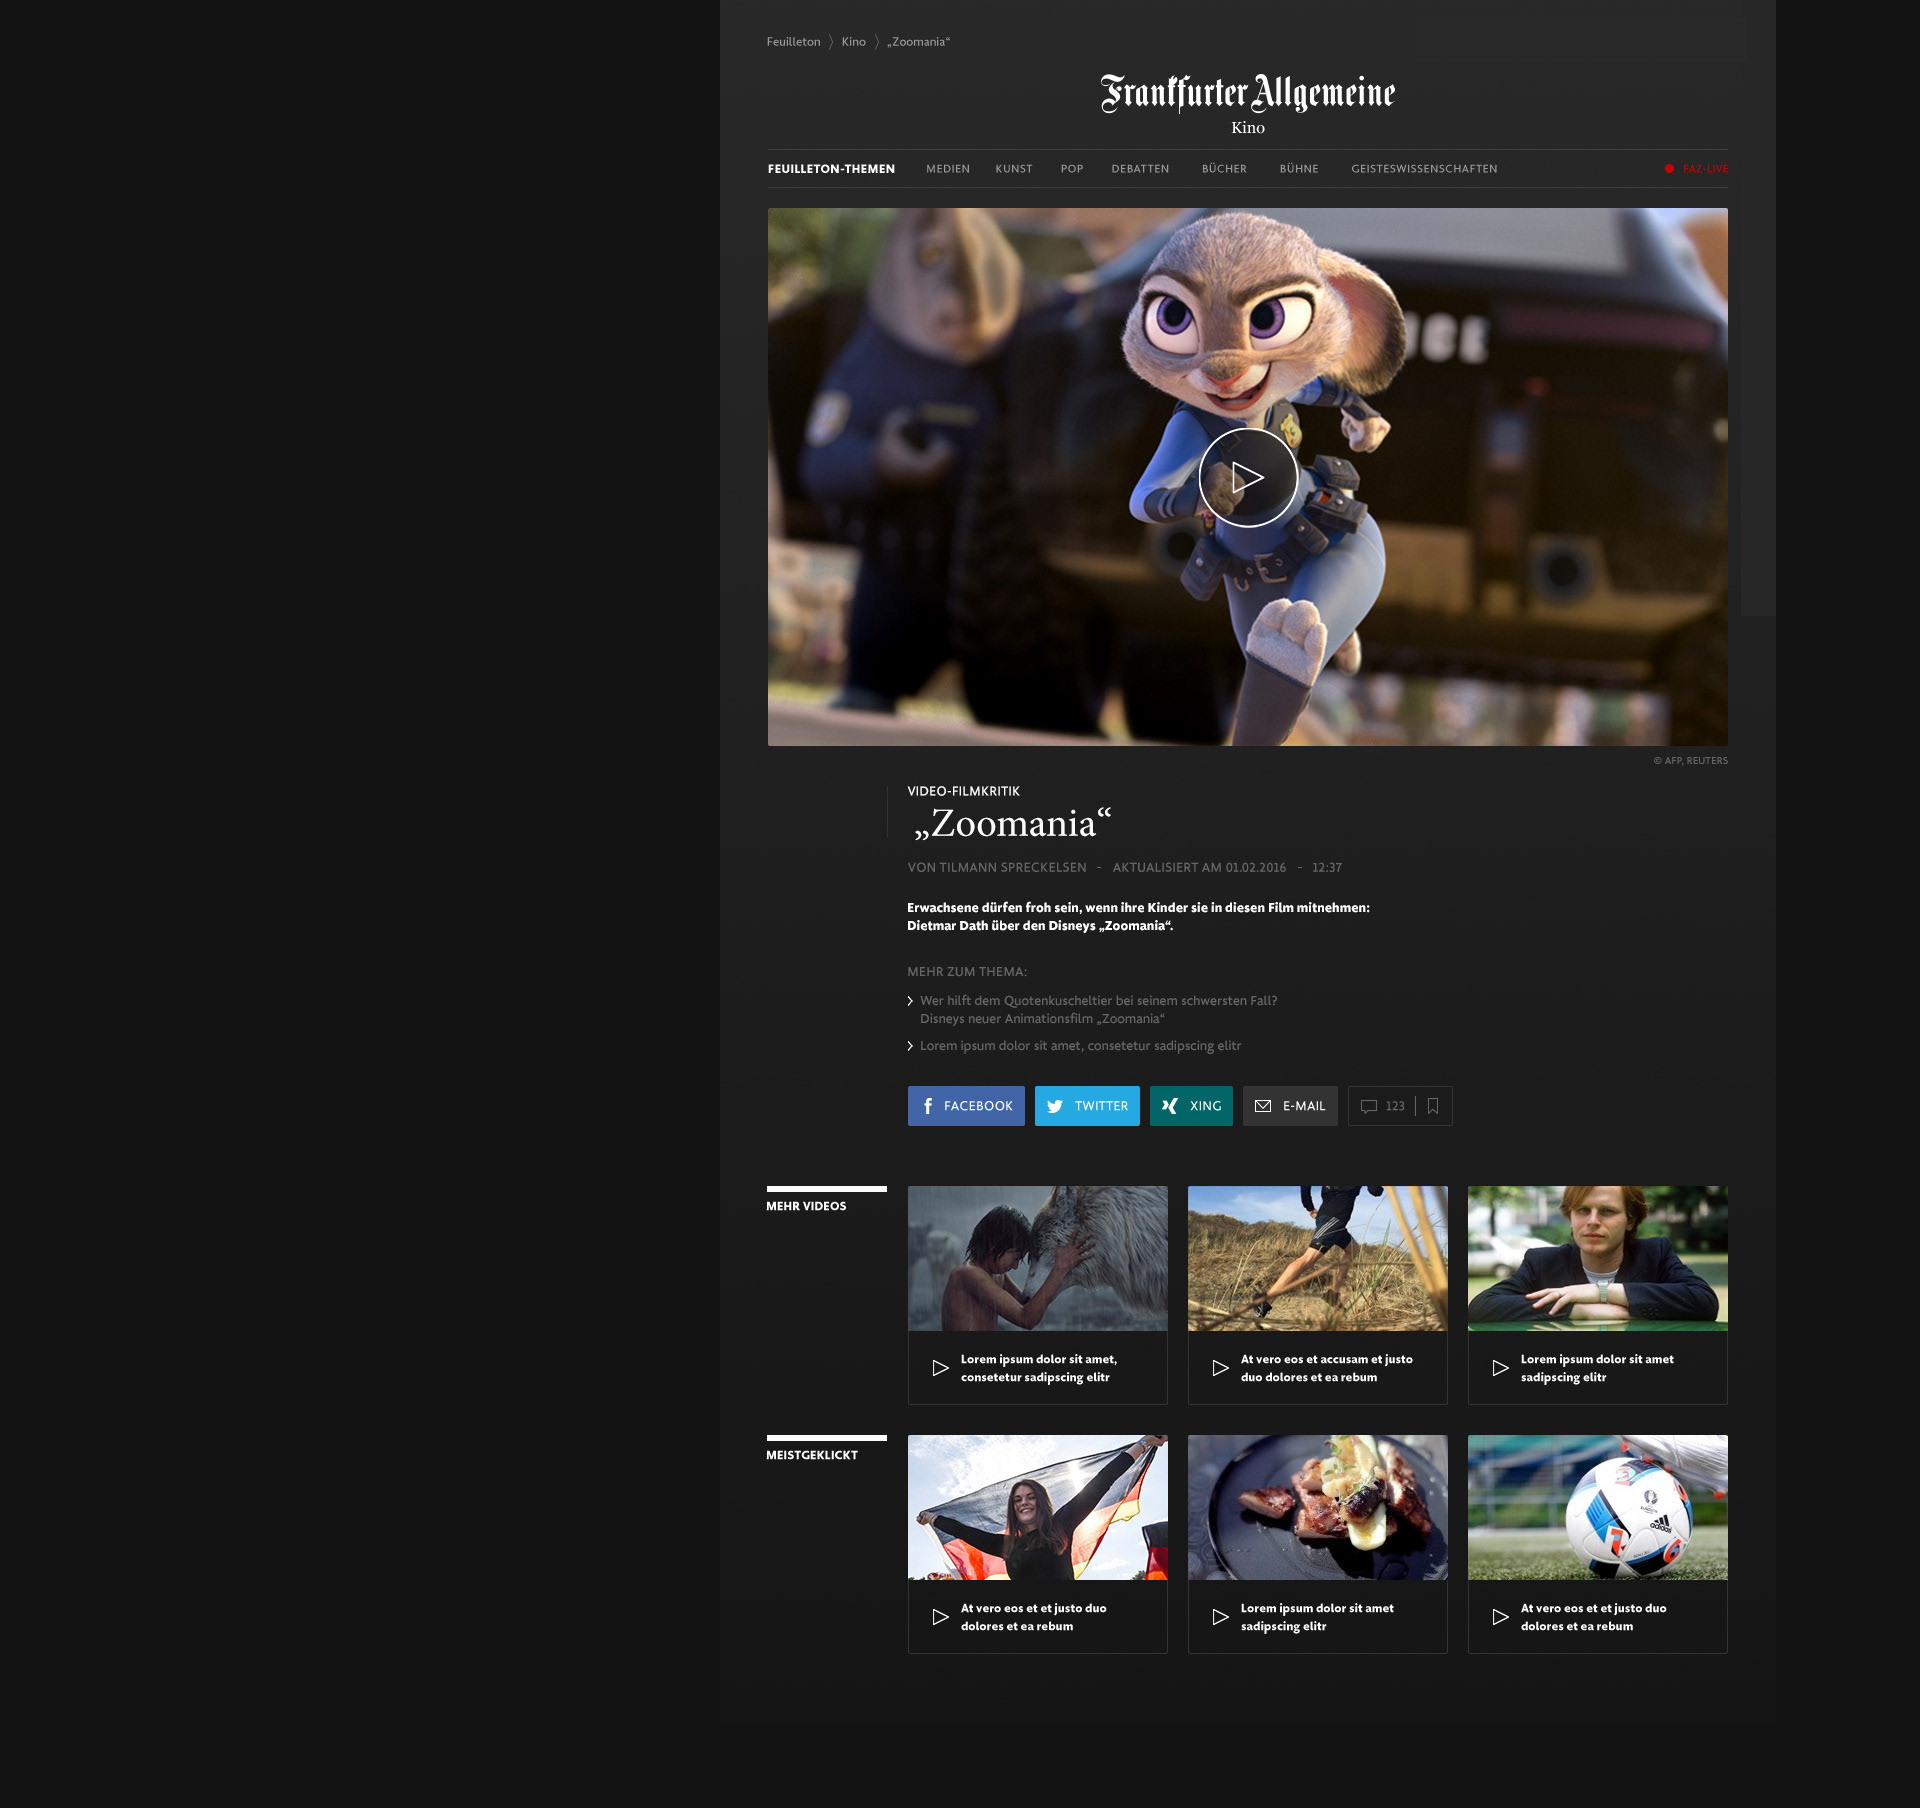
Task: Open the Kino breadcrumb link
Action: (x=853, y=42)
